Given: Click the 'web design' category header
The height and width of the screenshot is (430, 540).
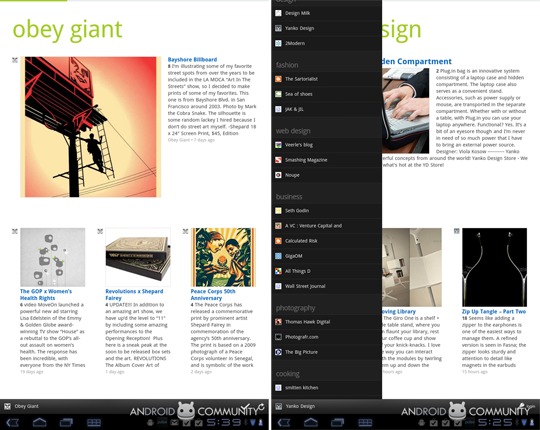Looking at the screenshot, I should click(293, 131).
